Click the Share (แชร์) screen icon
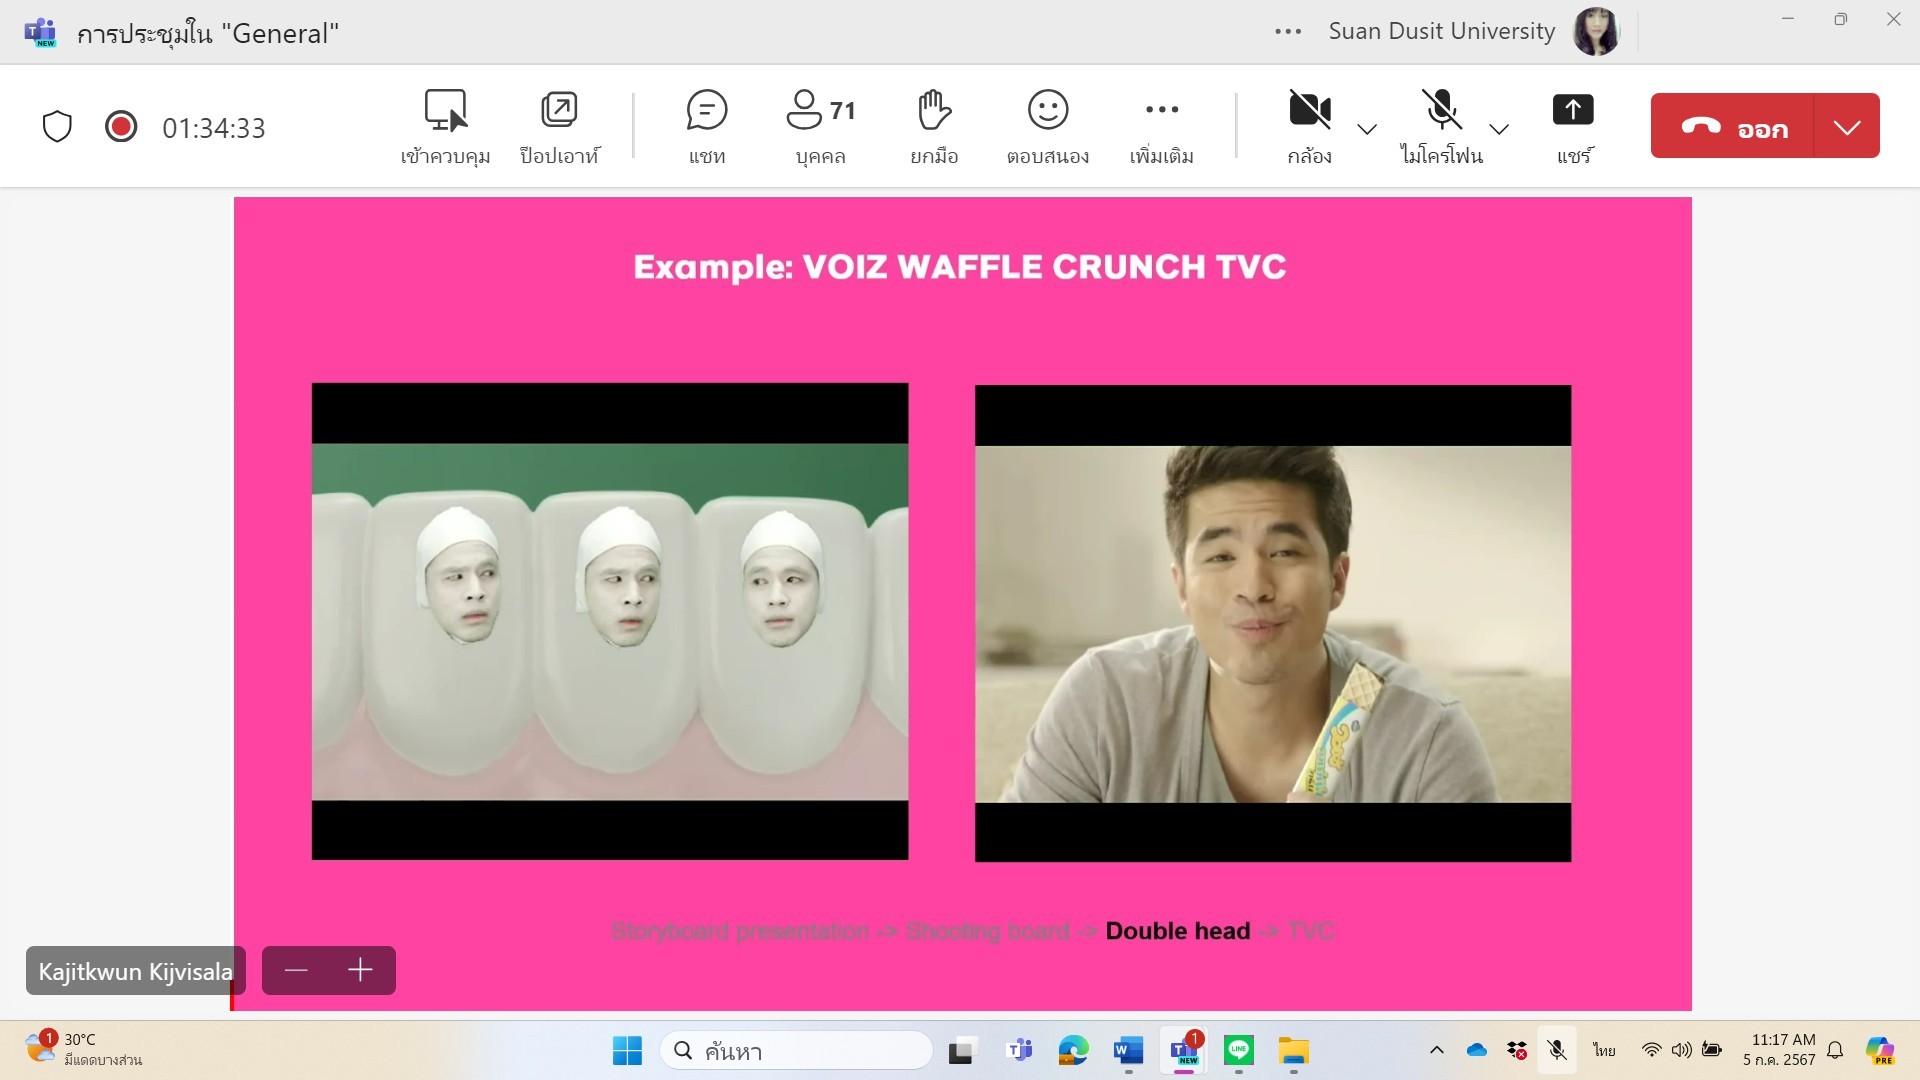1920x1080 pixels. click(1573, 110)
